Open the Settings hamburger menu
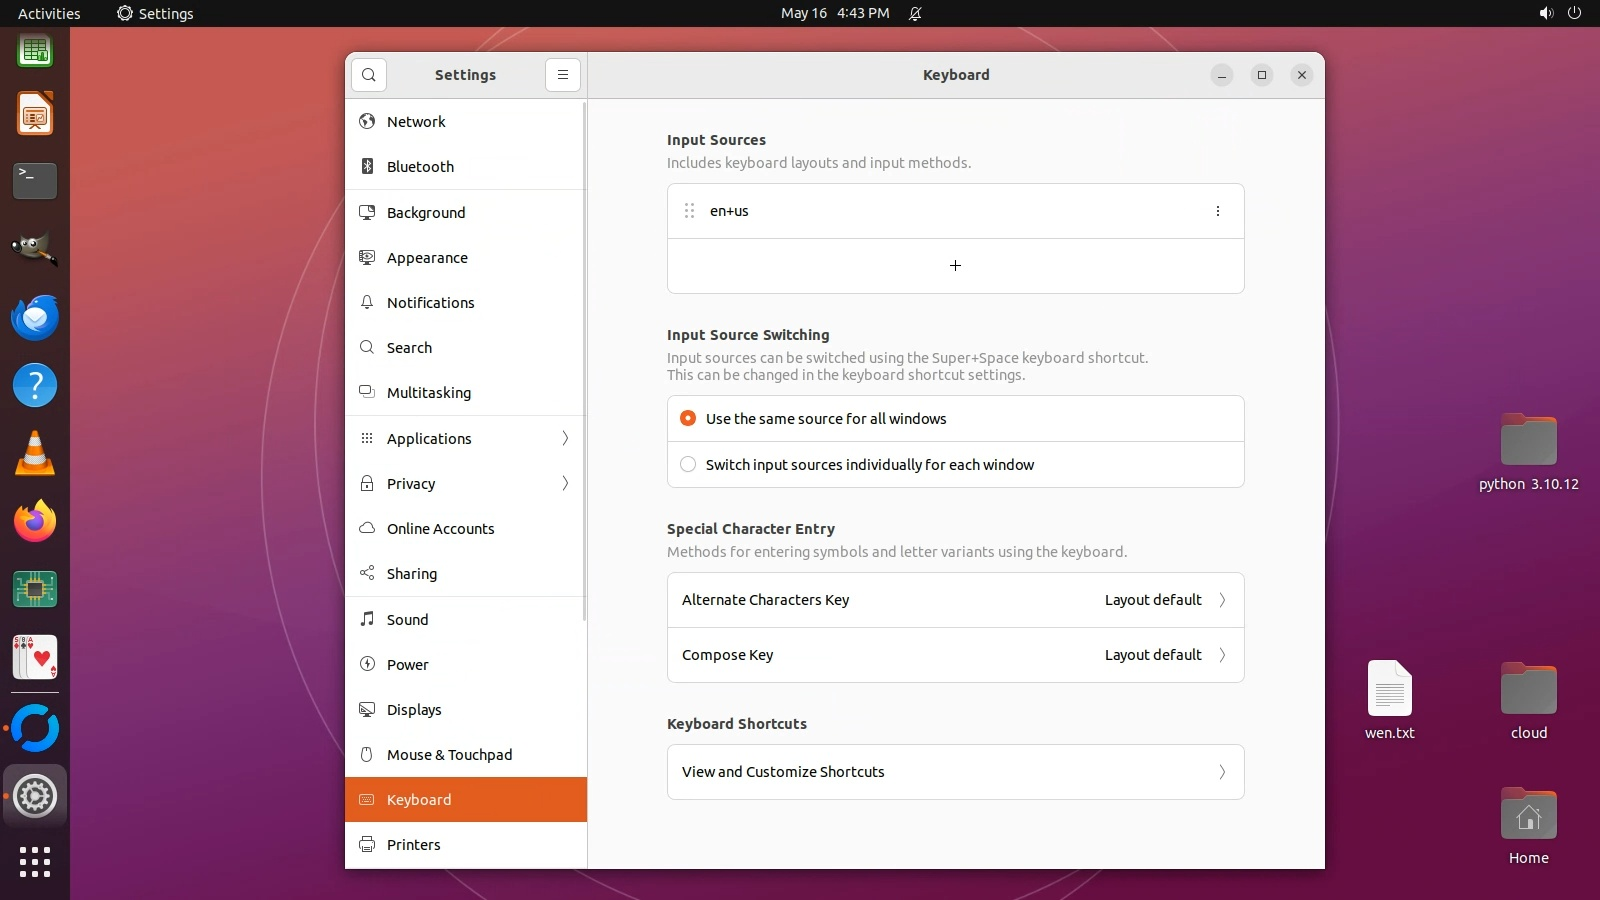This screenshot has height=900, width=1600. (563, 75)
